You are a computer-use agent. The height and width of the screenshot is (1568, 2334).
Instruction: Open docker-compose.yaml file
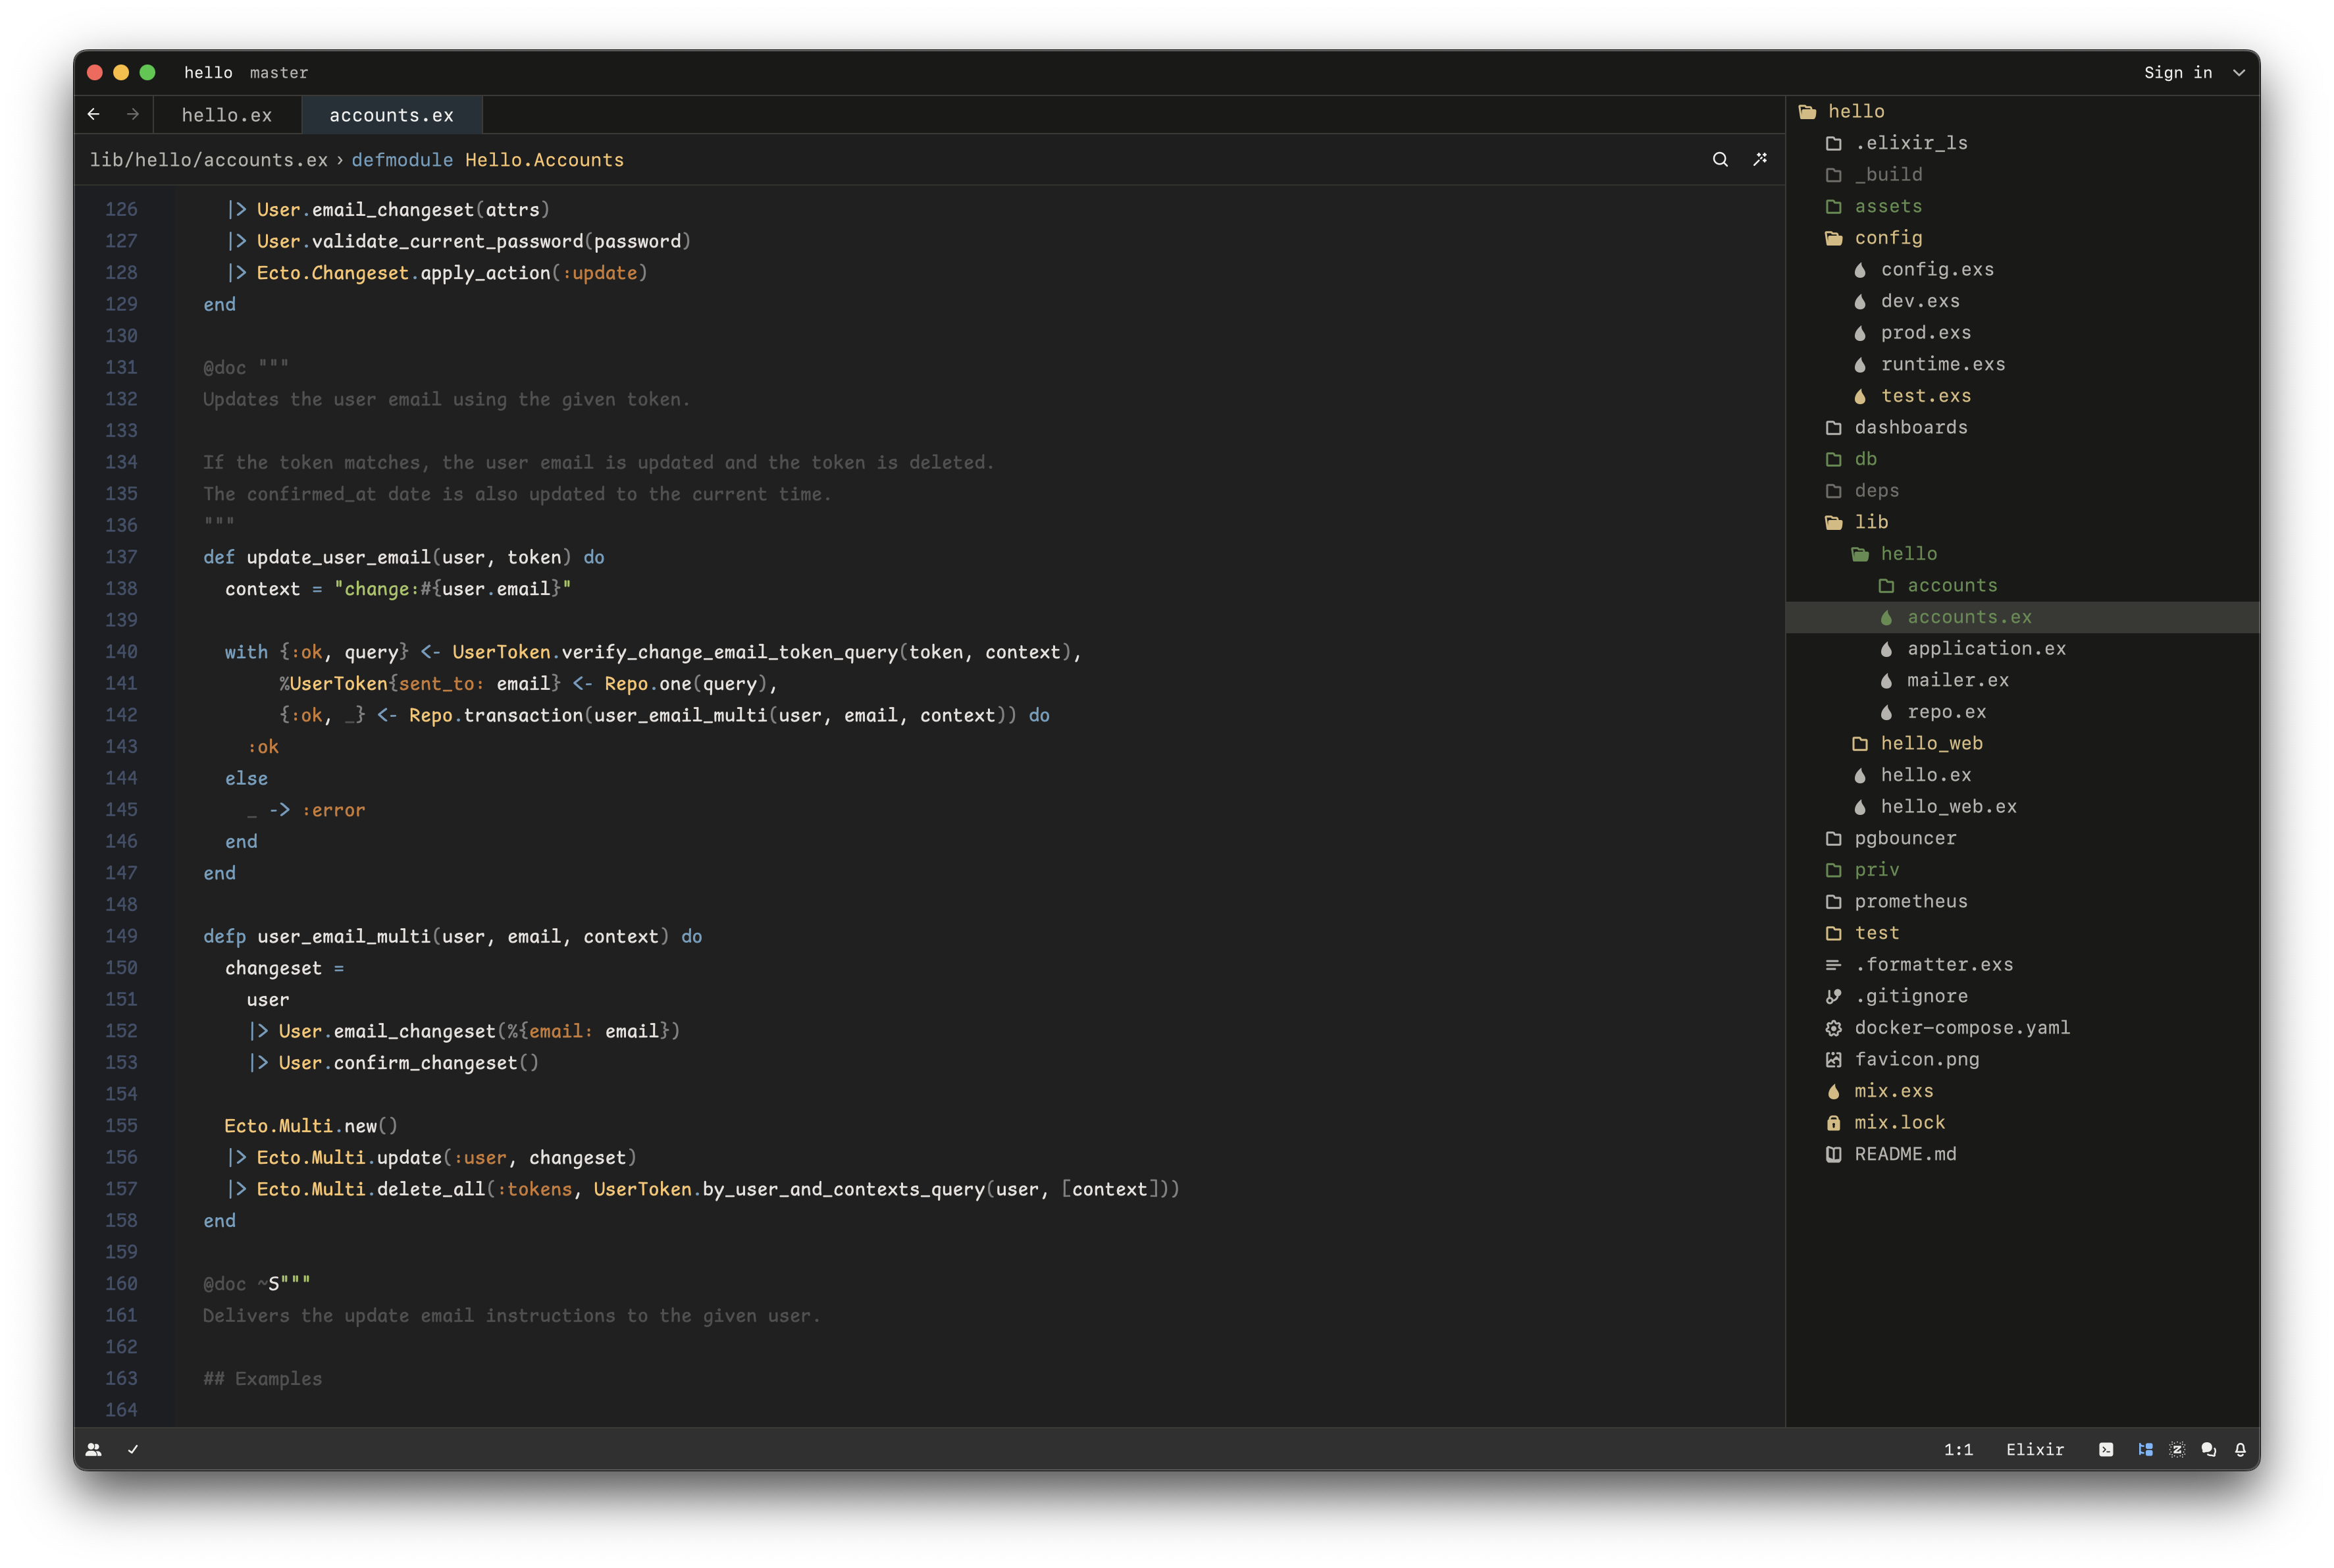point(2022,1028)
